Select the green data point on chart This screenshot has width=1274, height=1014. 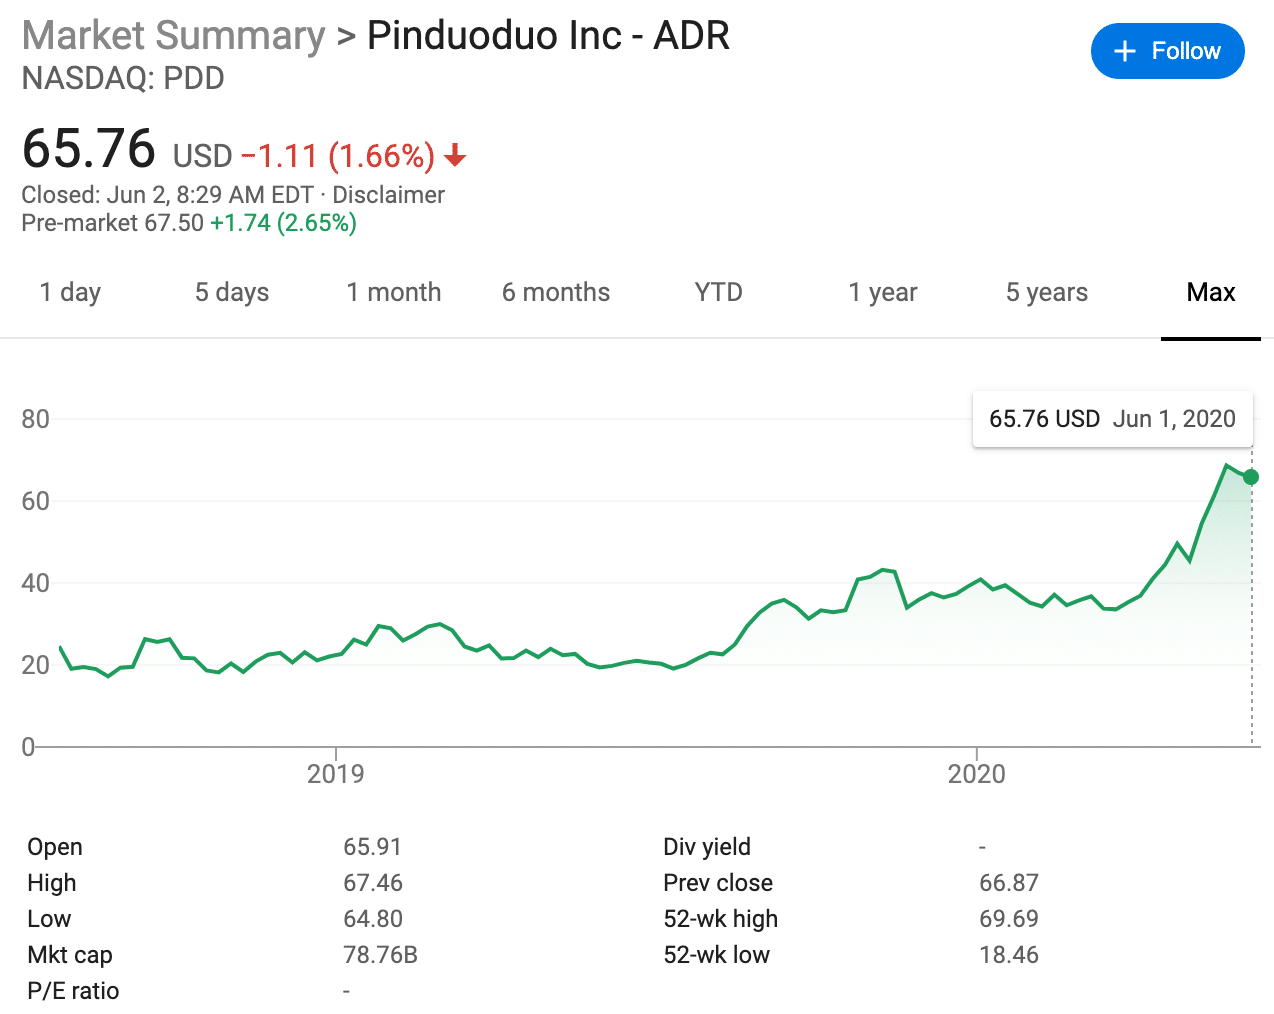[1251, 478]
